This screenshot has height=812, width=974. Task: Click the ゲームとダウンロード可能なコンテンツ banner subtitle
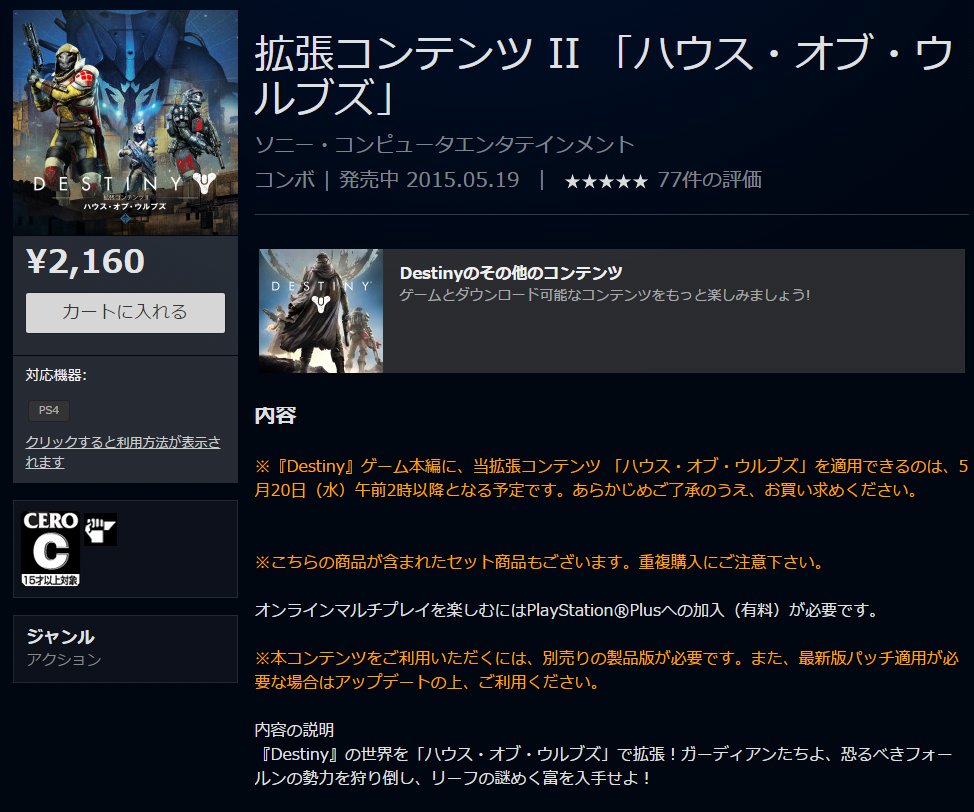click(x=604, y=294)
